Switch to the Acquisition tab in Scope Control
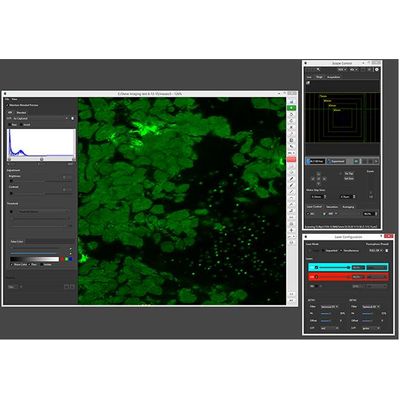 pos(333,77)
